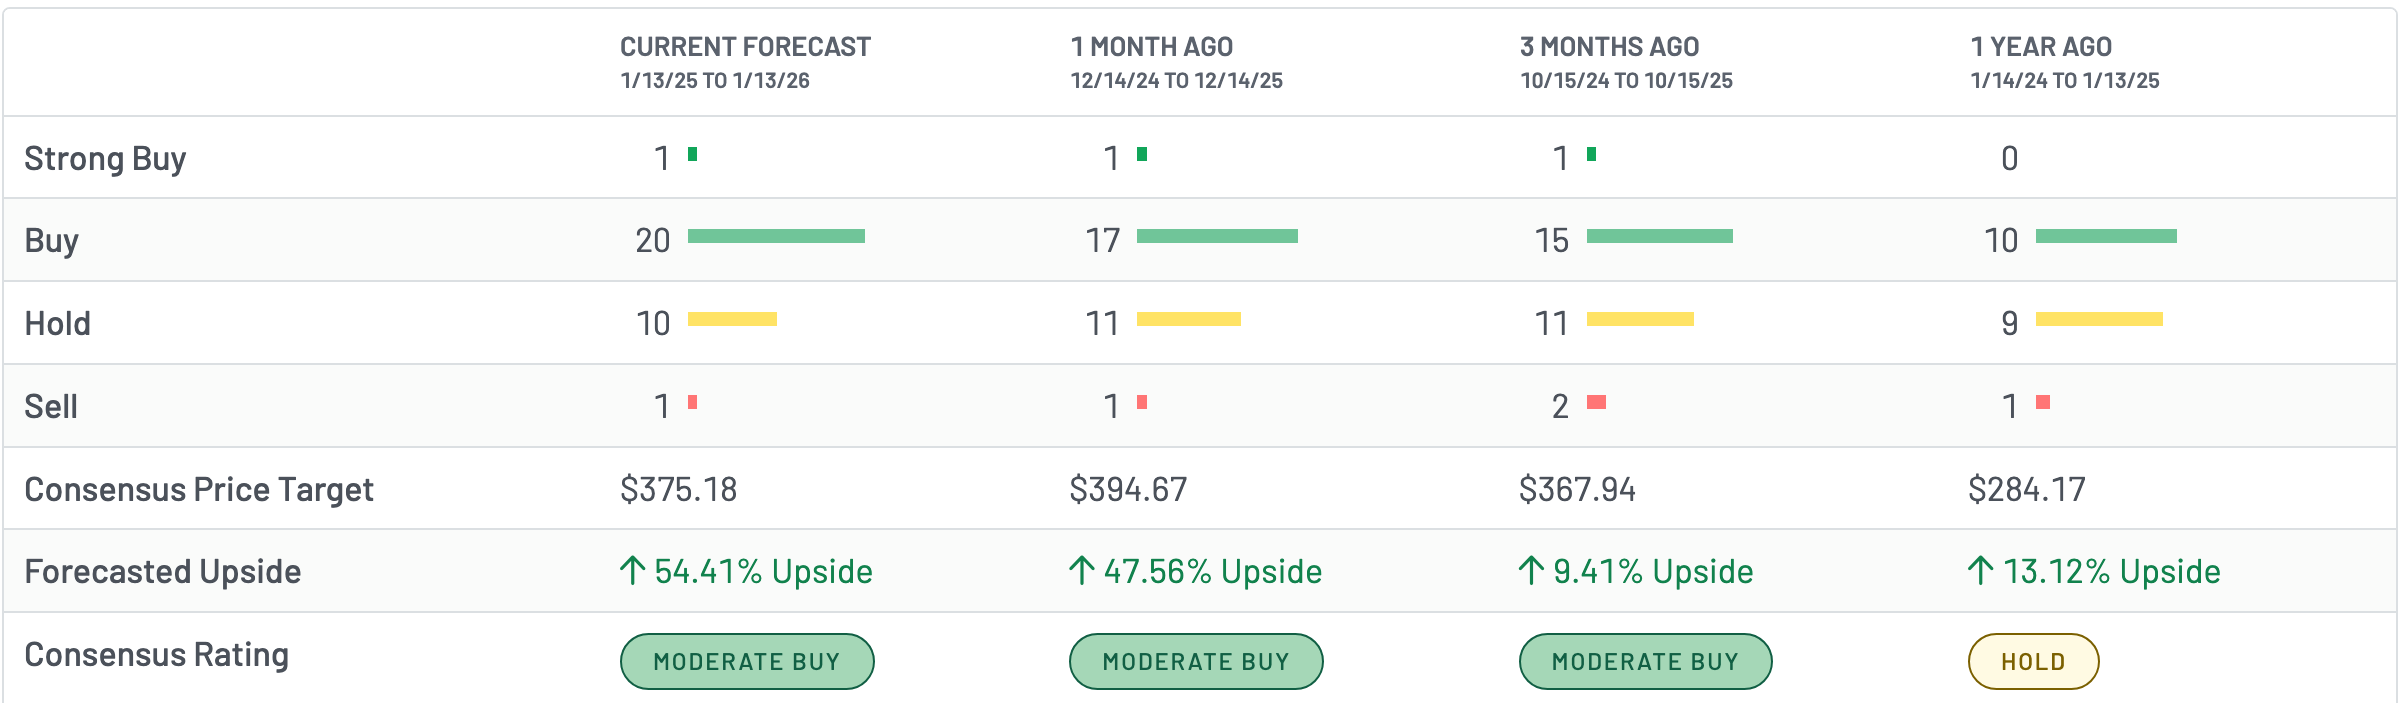Click the yellow HOLD rating badge
The width and height of the screenshot is (2401, 703).
tap(2033, 661)
